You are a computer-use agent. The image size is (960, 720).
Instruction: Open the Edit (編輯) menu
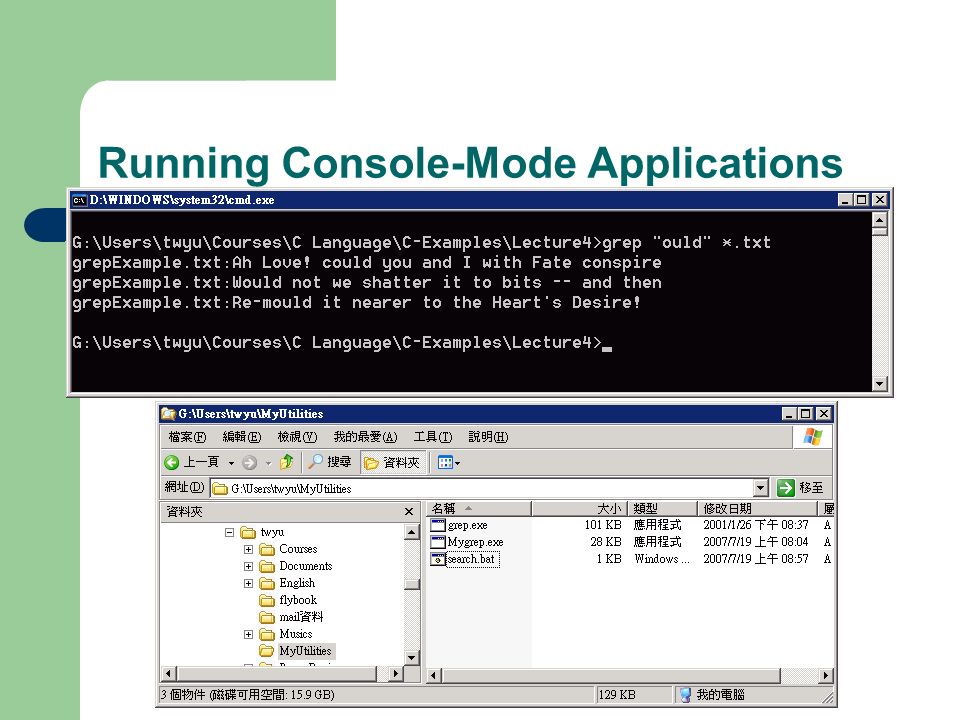point(242,437)
